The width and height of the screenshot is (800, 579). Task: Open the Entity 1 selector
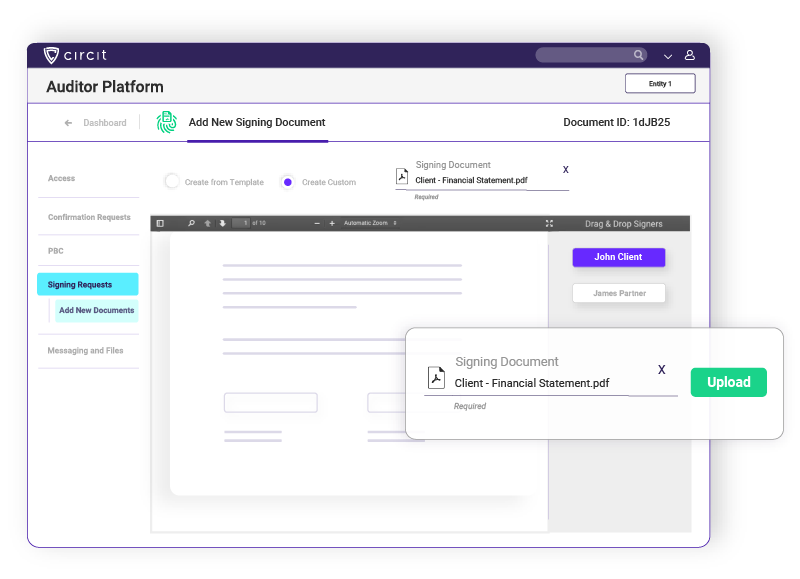tap(659, 84)
